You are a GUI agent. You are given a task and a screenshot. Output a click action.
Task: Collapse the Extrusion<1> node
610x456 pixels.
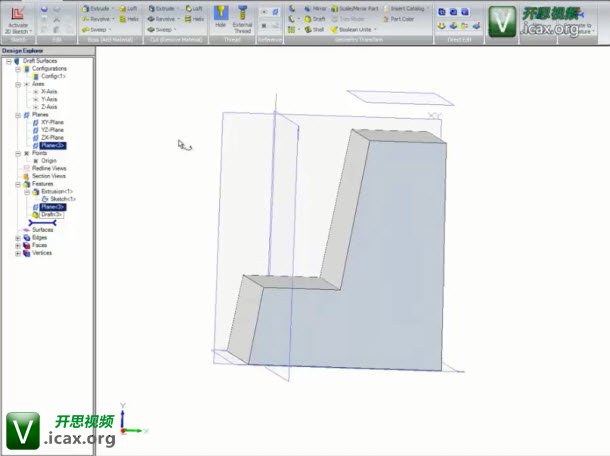tap(27, 192)
